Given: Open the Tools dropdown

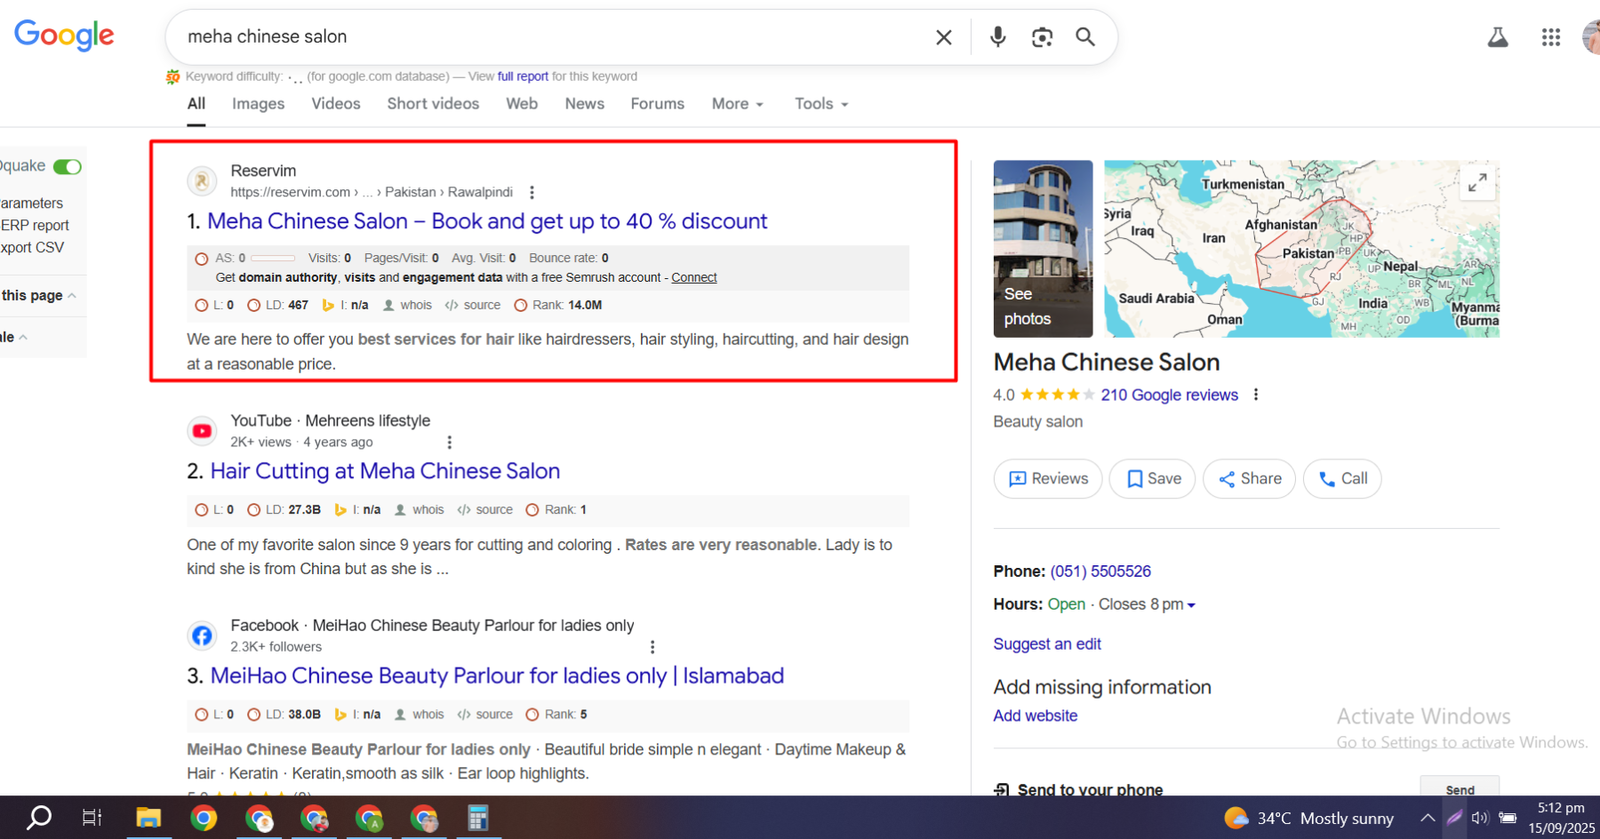Looking at the screenshot, I should point(821,104).
